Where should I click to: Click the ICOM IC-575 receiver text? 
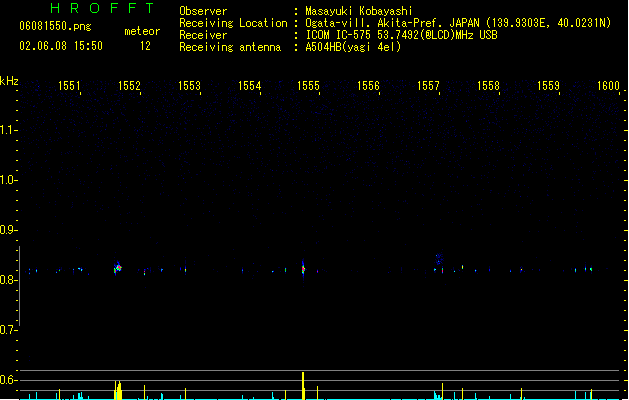tap(402, 35)
